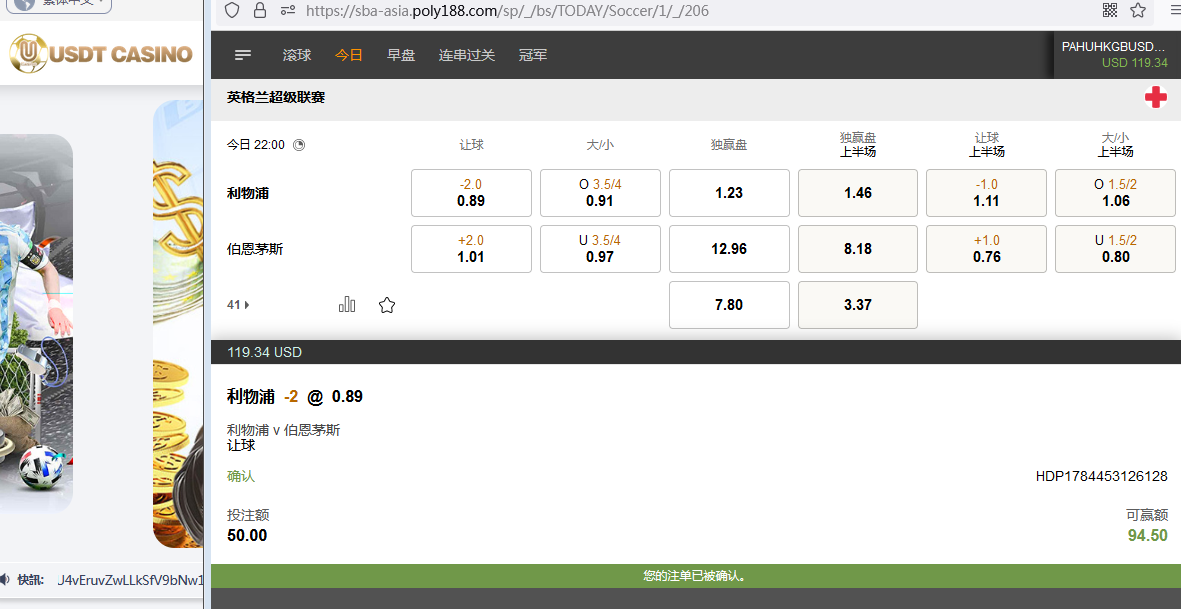
Task: Click the green bet confirmed message bar
Action: tap(696, 577)
